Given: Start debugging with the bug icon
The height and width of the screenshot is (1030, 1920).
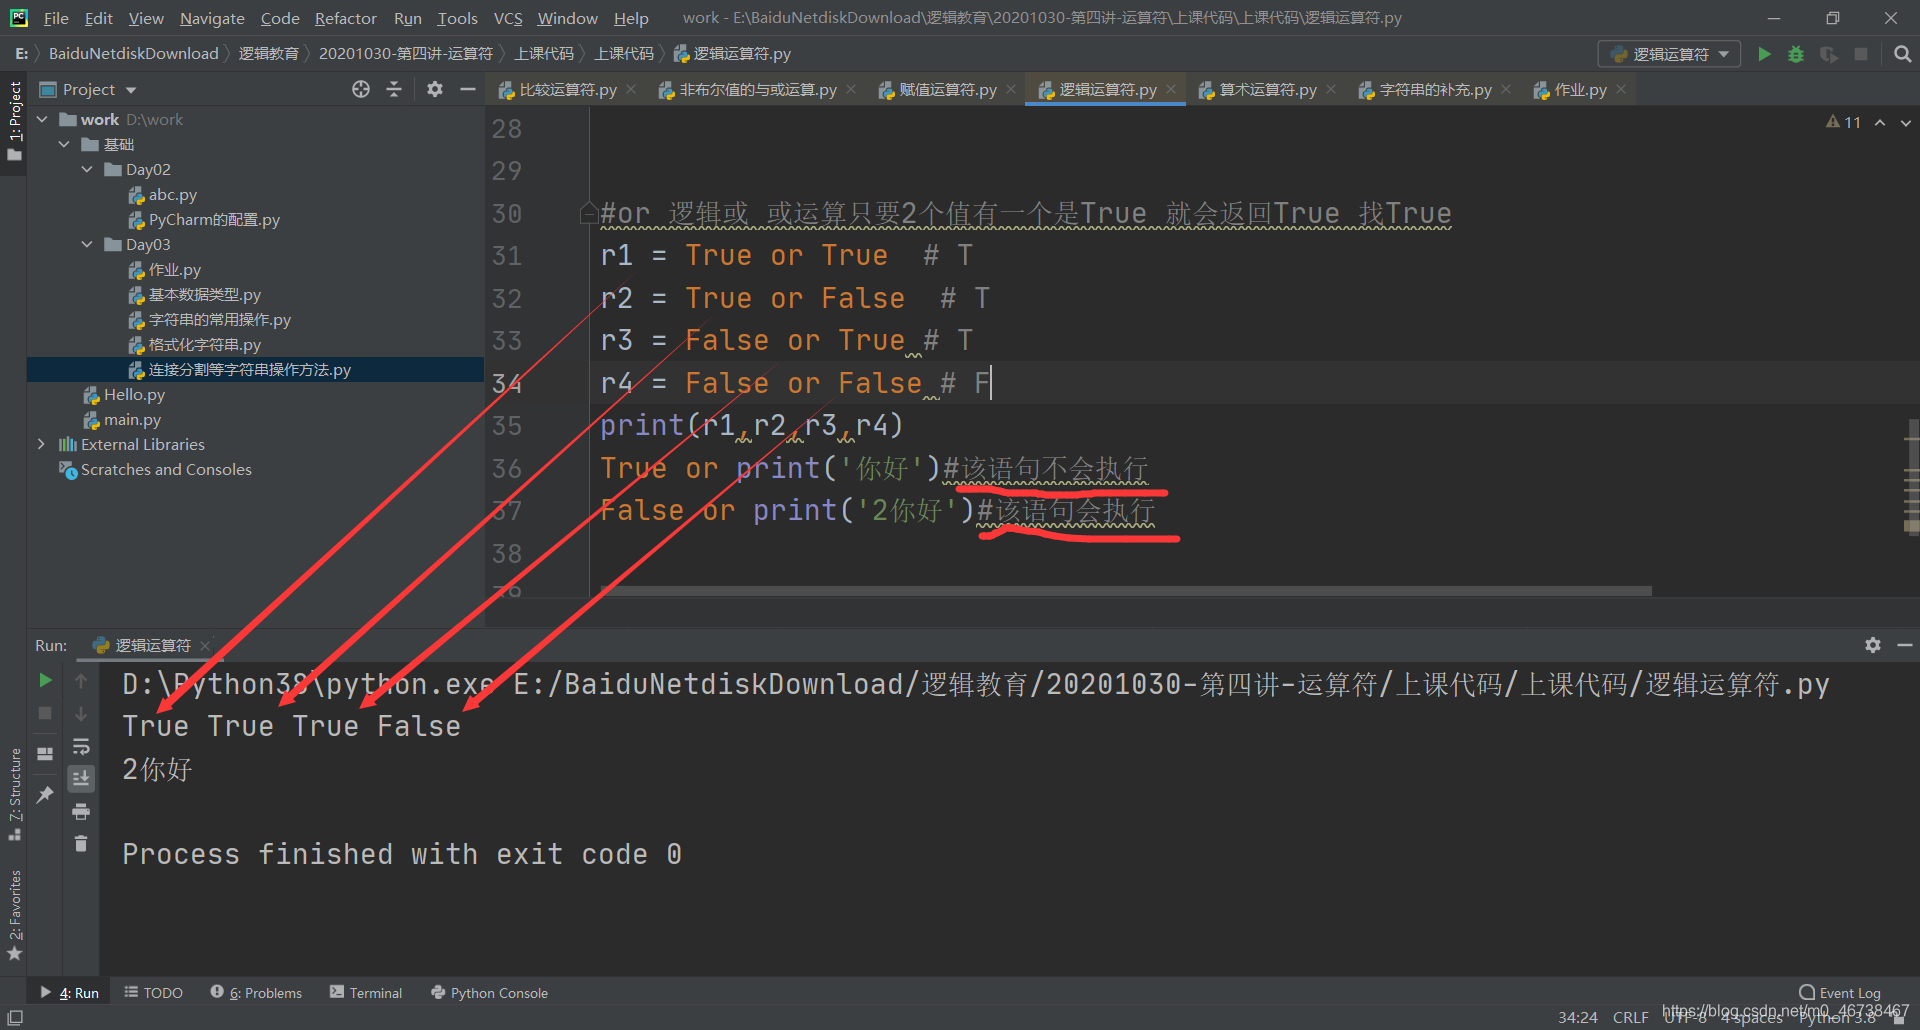Looking at the screenshot, I should [x=1796, y=54].
